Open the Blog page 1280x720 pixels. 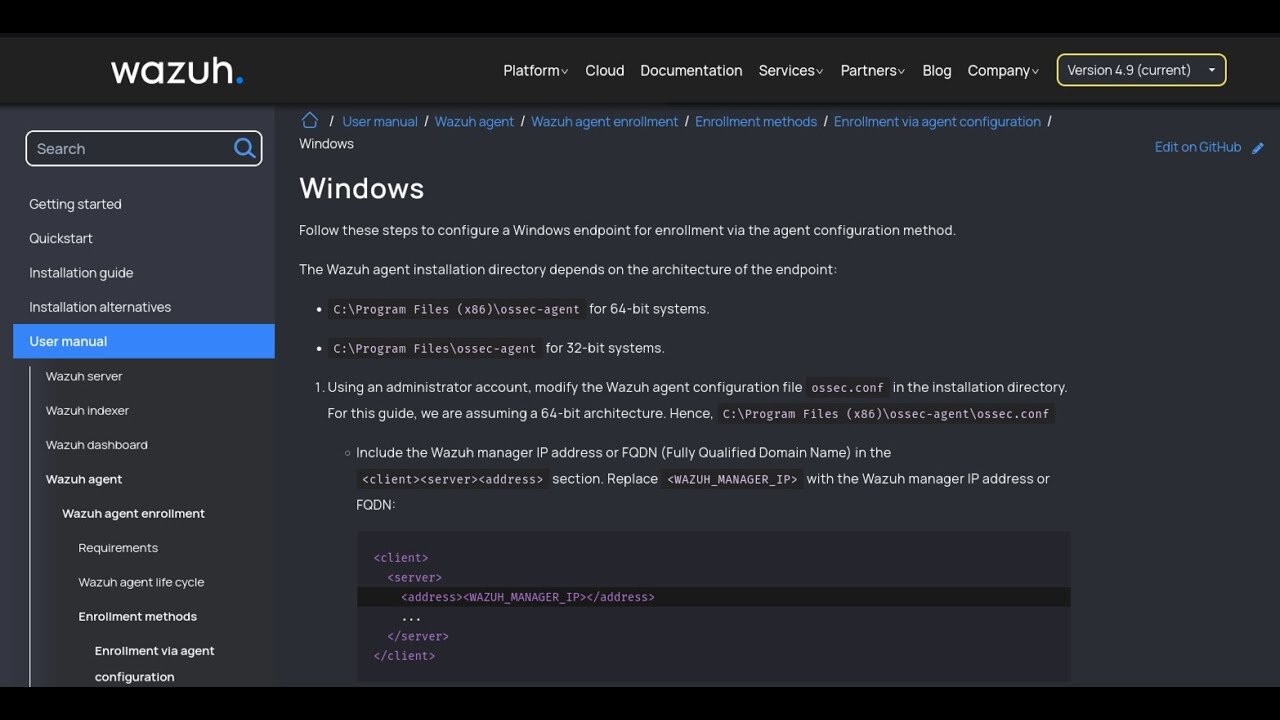937,70
